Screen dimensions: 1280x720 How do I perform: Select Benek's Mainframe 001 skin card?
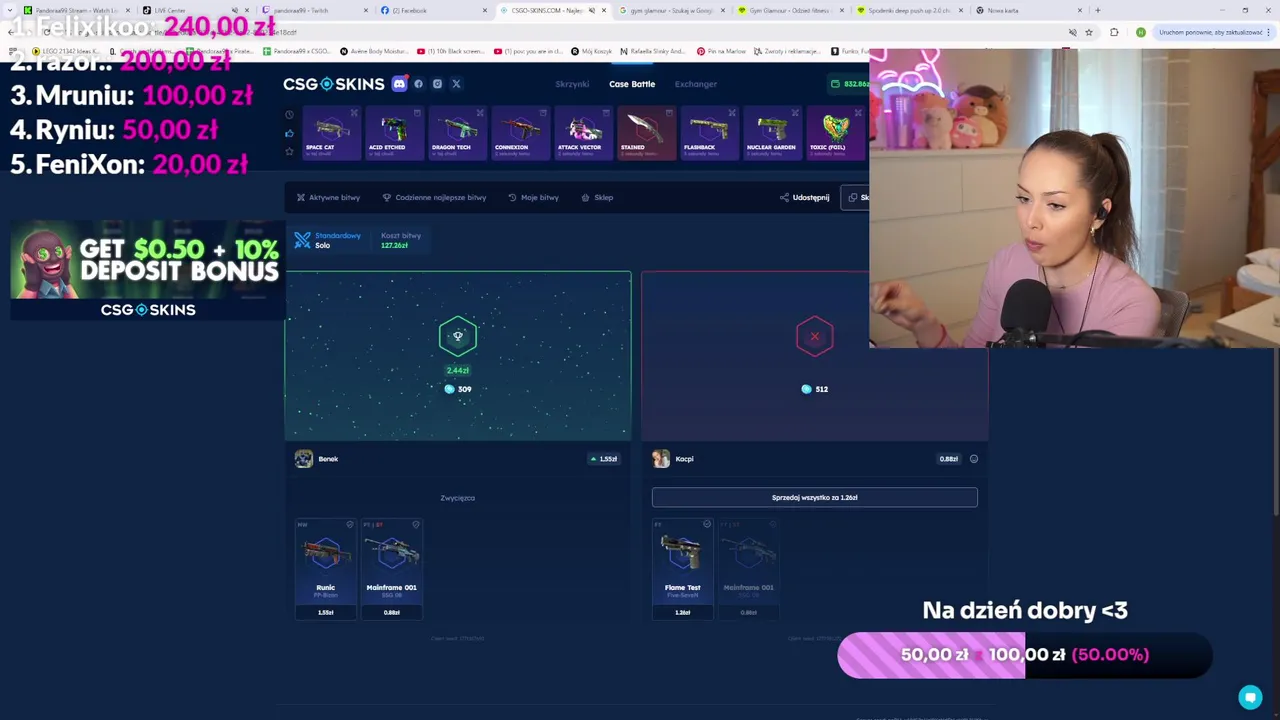[391, 568]
